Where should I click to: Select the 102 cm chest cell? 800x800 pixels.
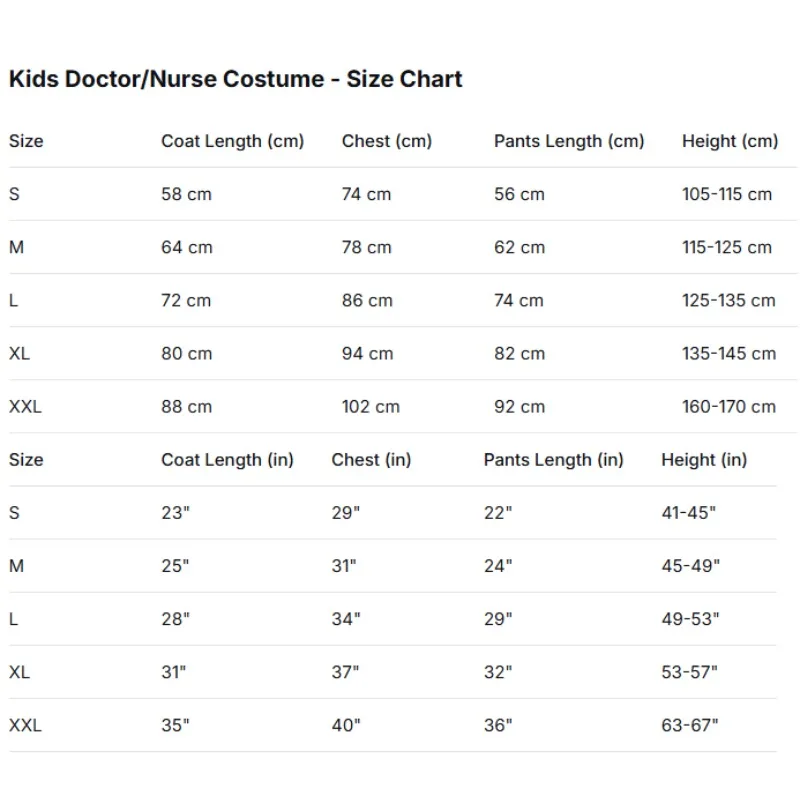370,406
